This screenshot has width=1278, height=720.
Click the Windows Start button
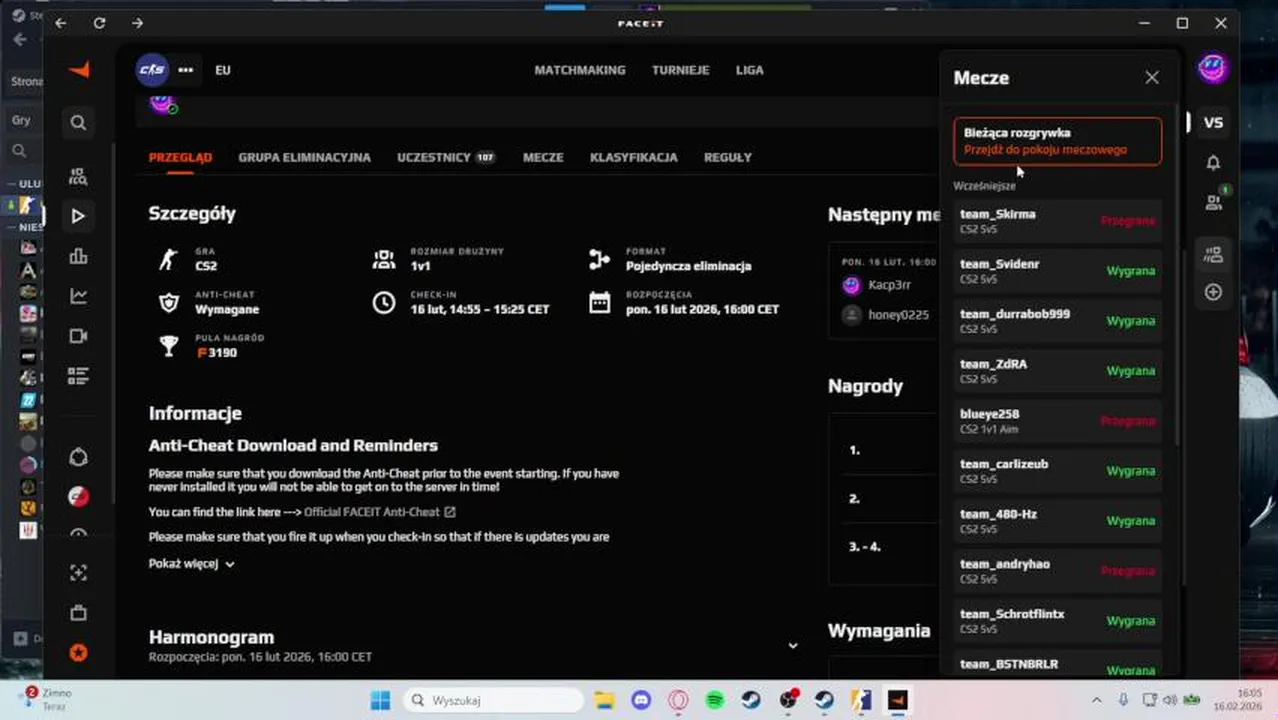380,700
